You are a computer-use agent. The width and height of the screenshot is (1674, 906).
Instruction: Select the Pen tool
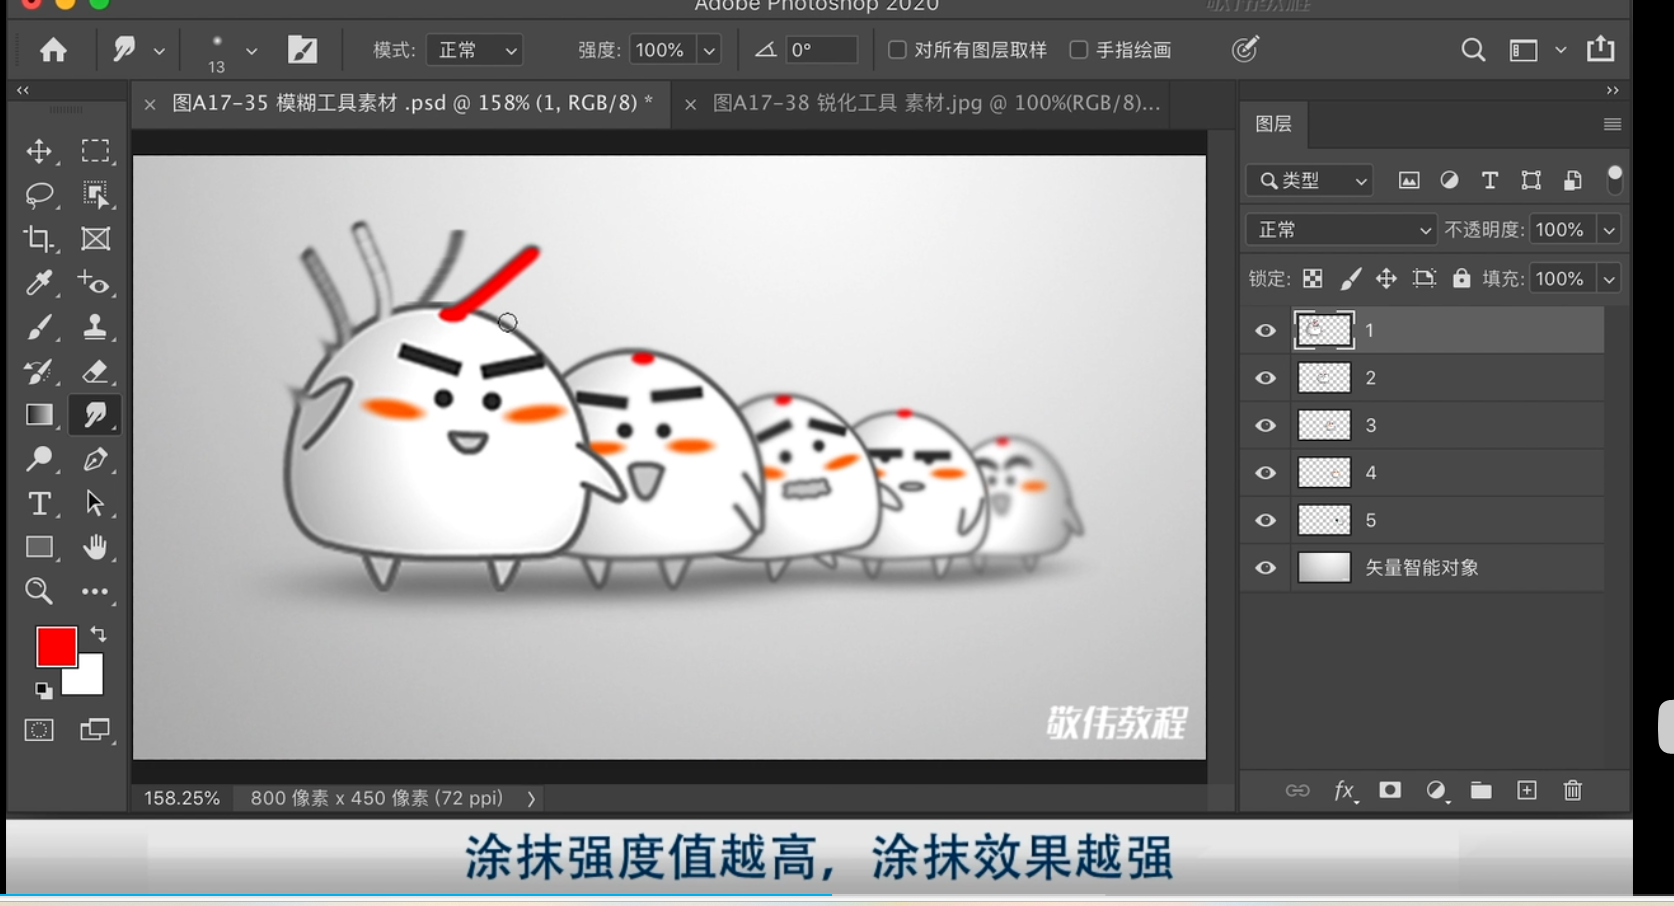(x=95, y=459)
